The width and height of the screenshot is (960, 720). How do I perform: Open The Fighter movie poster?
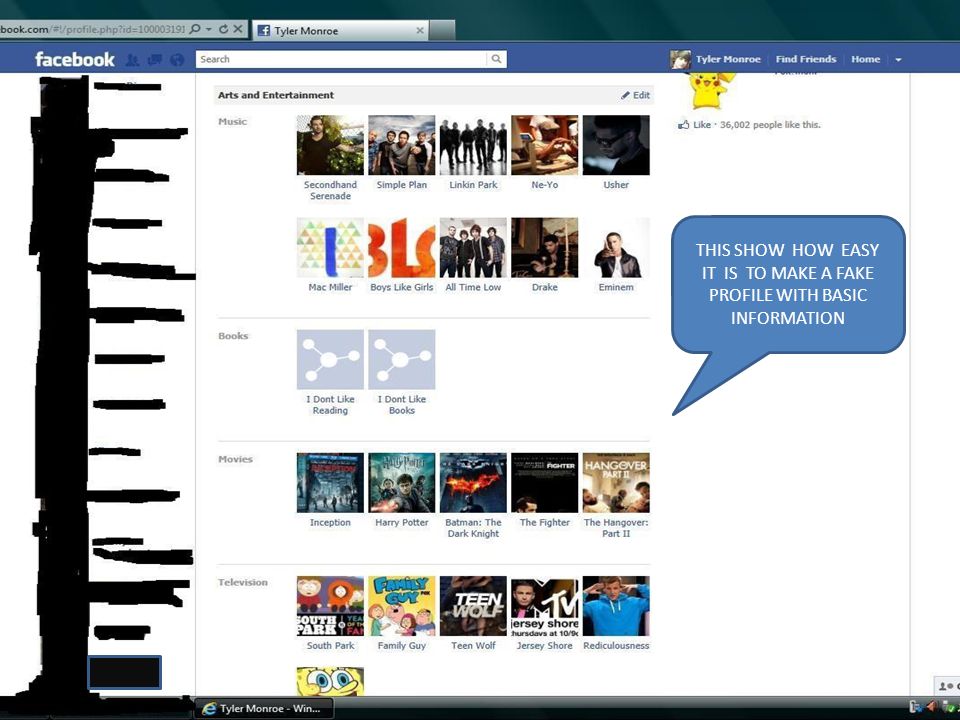coord(544,482)
